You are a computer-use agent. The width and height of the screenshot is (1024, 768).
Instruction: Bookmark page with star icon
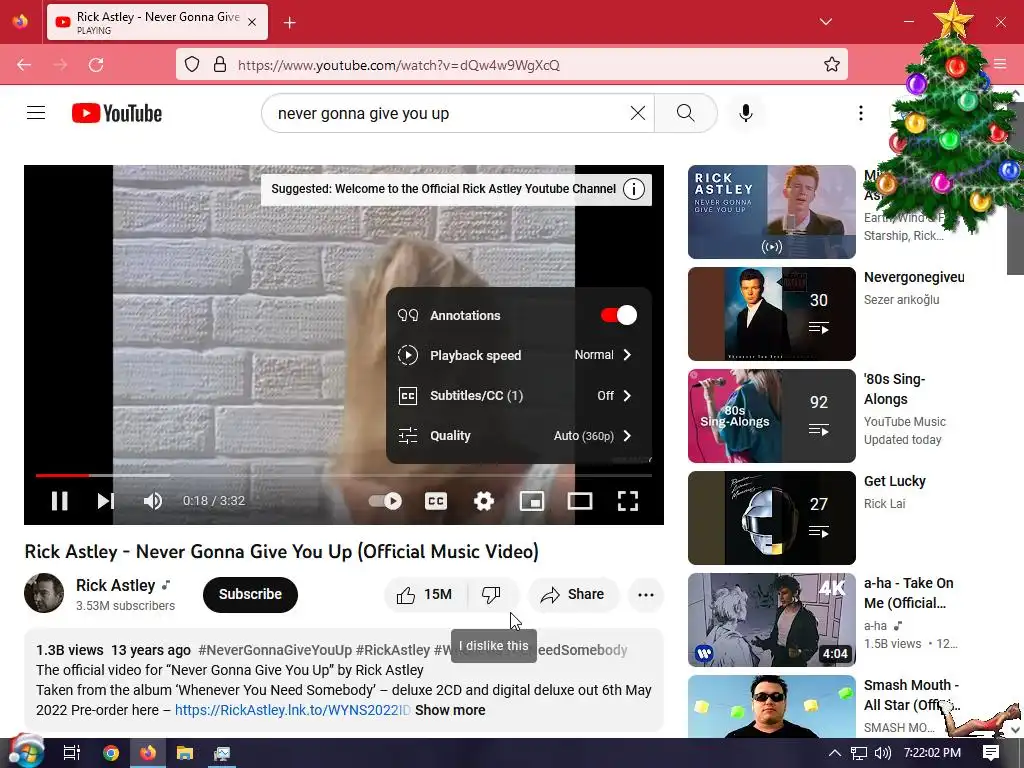pyautogui.click(x=831, y=65)
